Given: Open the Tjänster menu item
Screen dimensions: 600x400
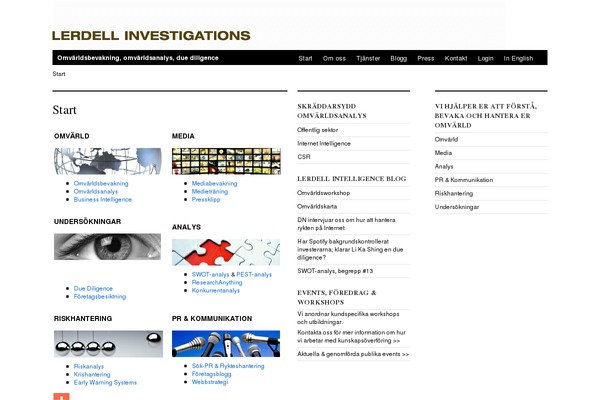Looking at the screenshot, I should click(x=368, y=58).
